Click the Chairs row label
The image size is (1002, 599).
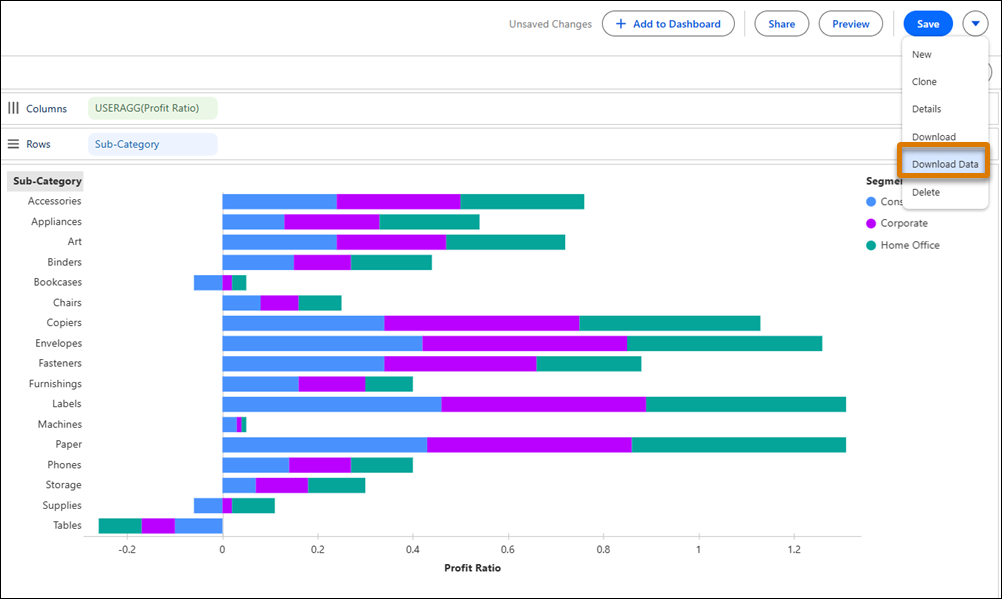click(67, 302)
